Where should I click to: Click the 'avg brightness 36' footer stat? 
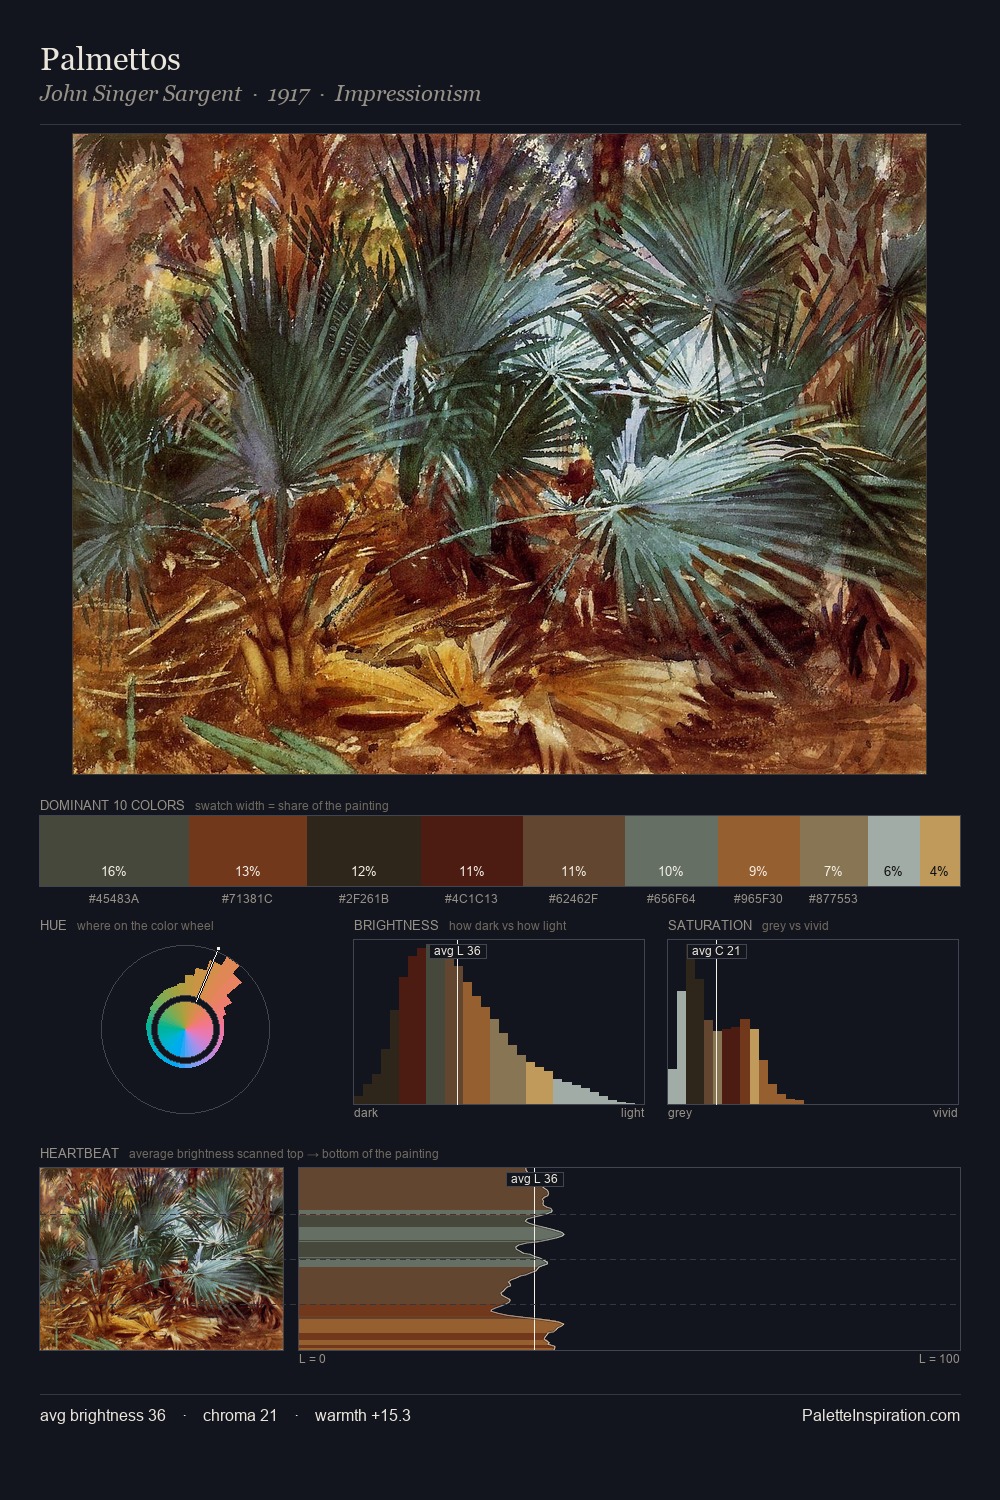(x=103, y=1415)
